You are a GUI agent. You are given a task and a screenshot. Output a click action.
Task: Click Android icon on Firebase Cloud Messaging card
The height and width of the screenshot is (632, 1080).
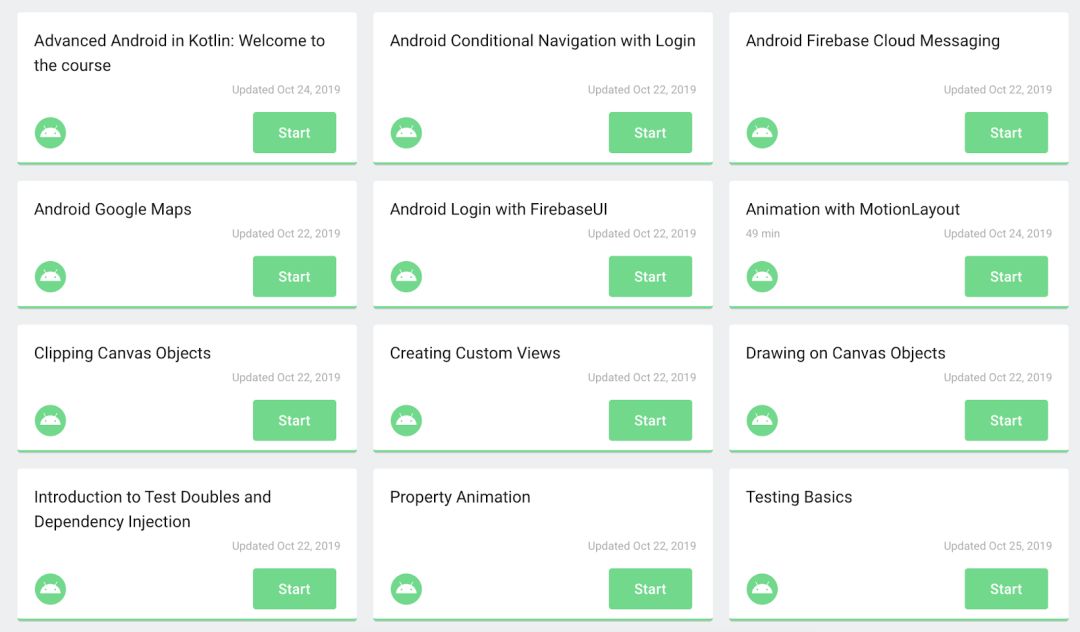pos(762,133)
